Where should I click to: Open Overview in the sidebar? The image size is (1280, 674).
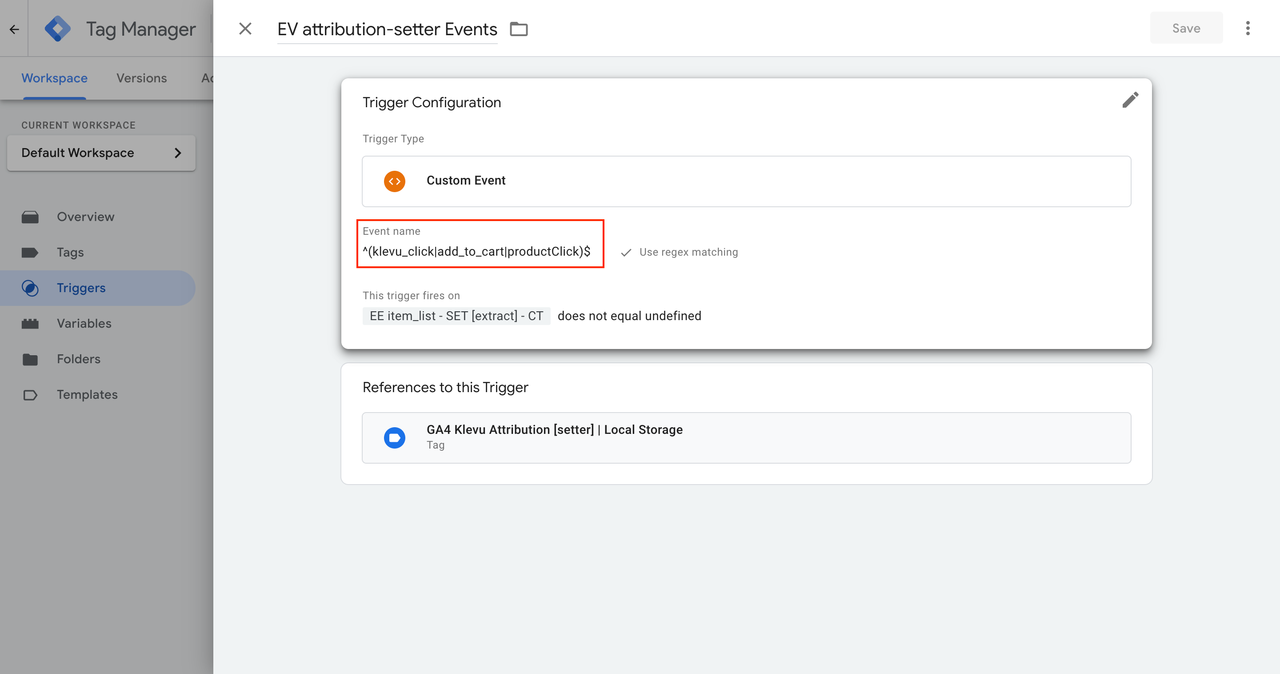click(85, 217)
